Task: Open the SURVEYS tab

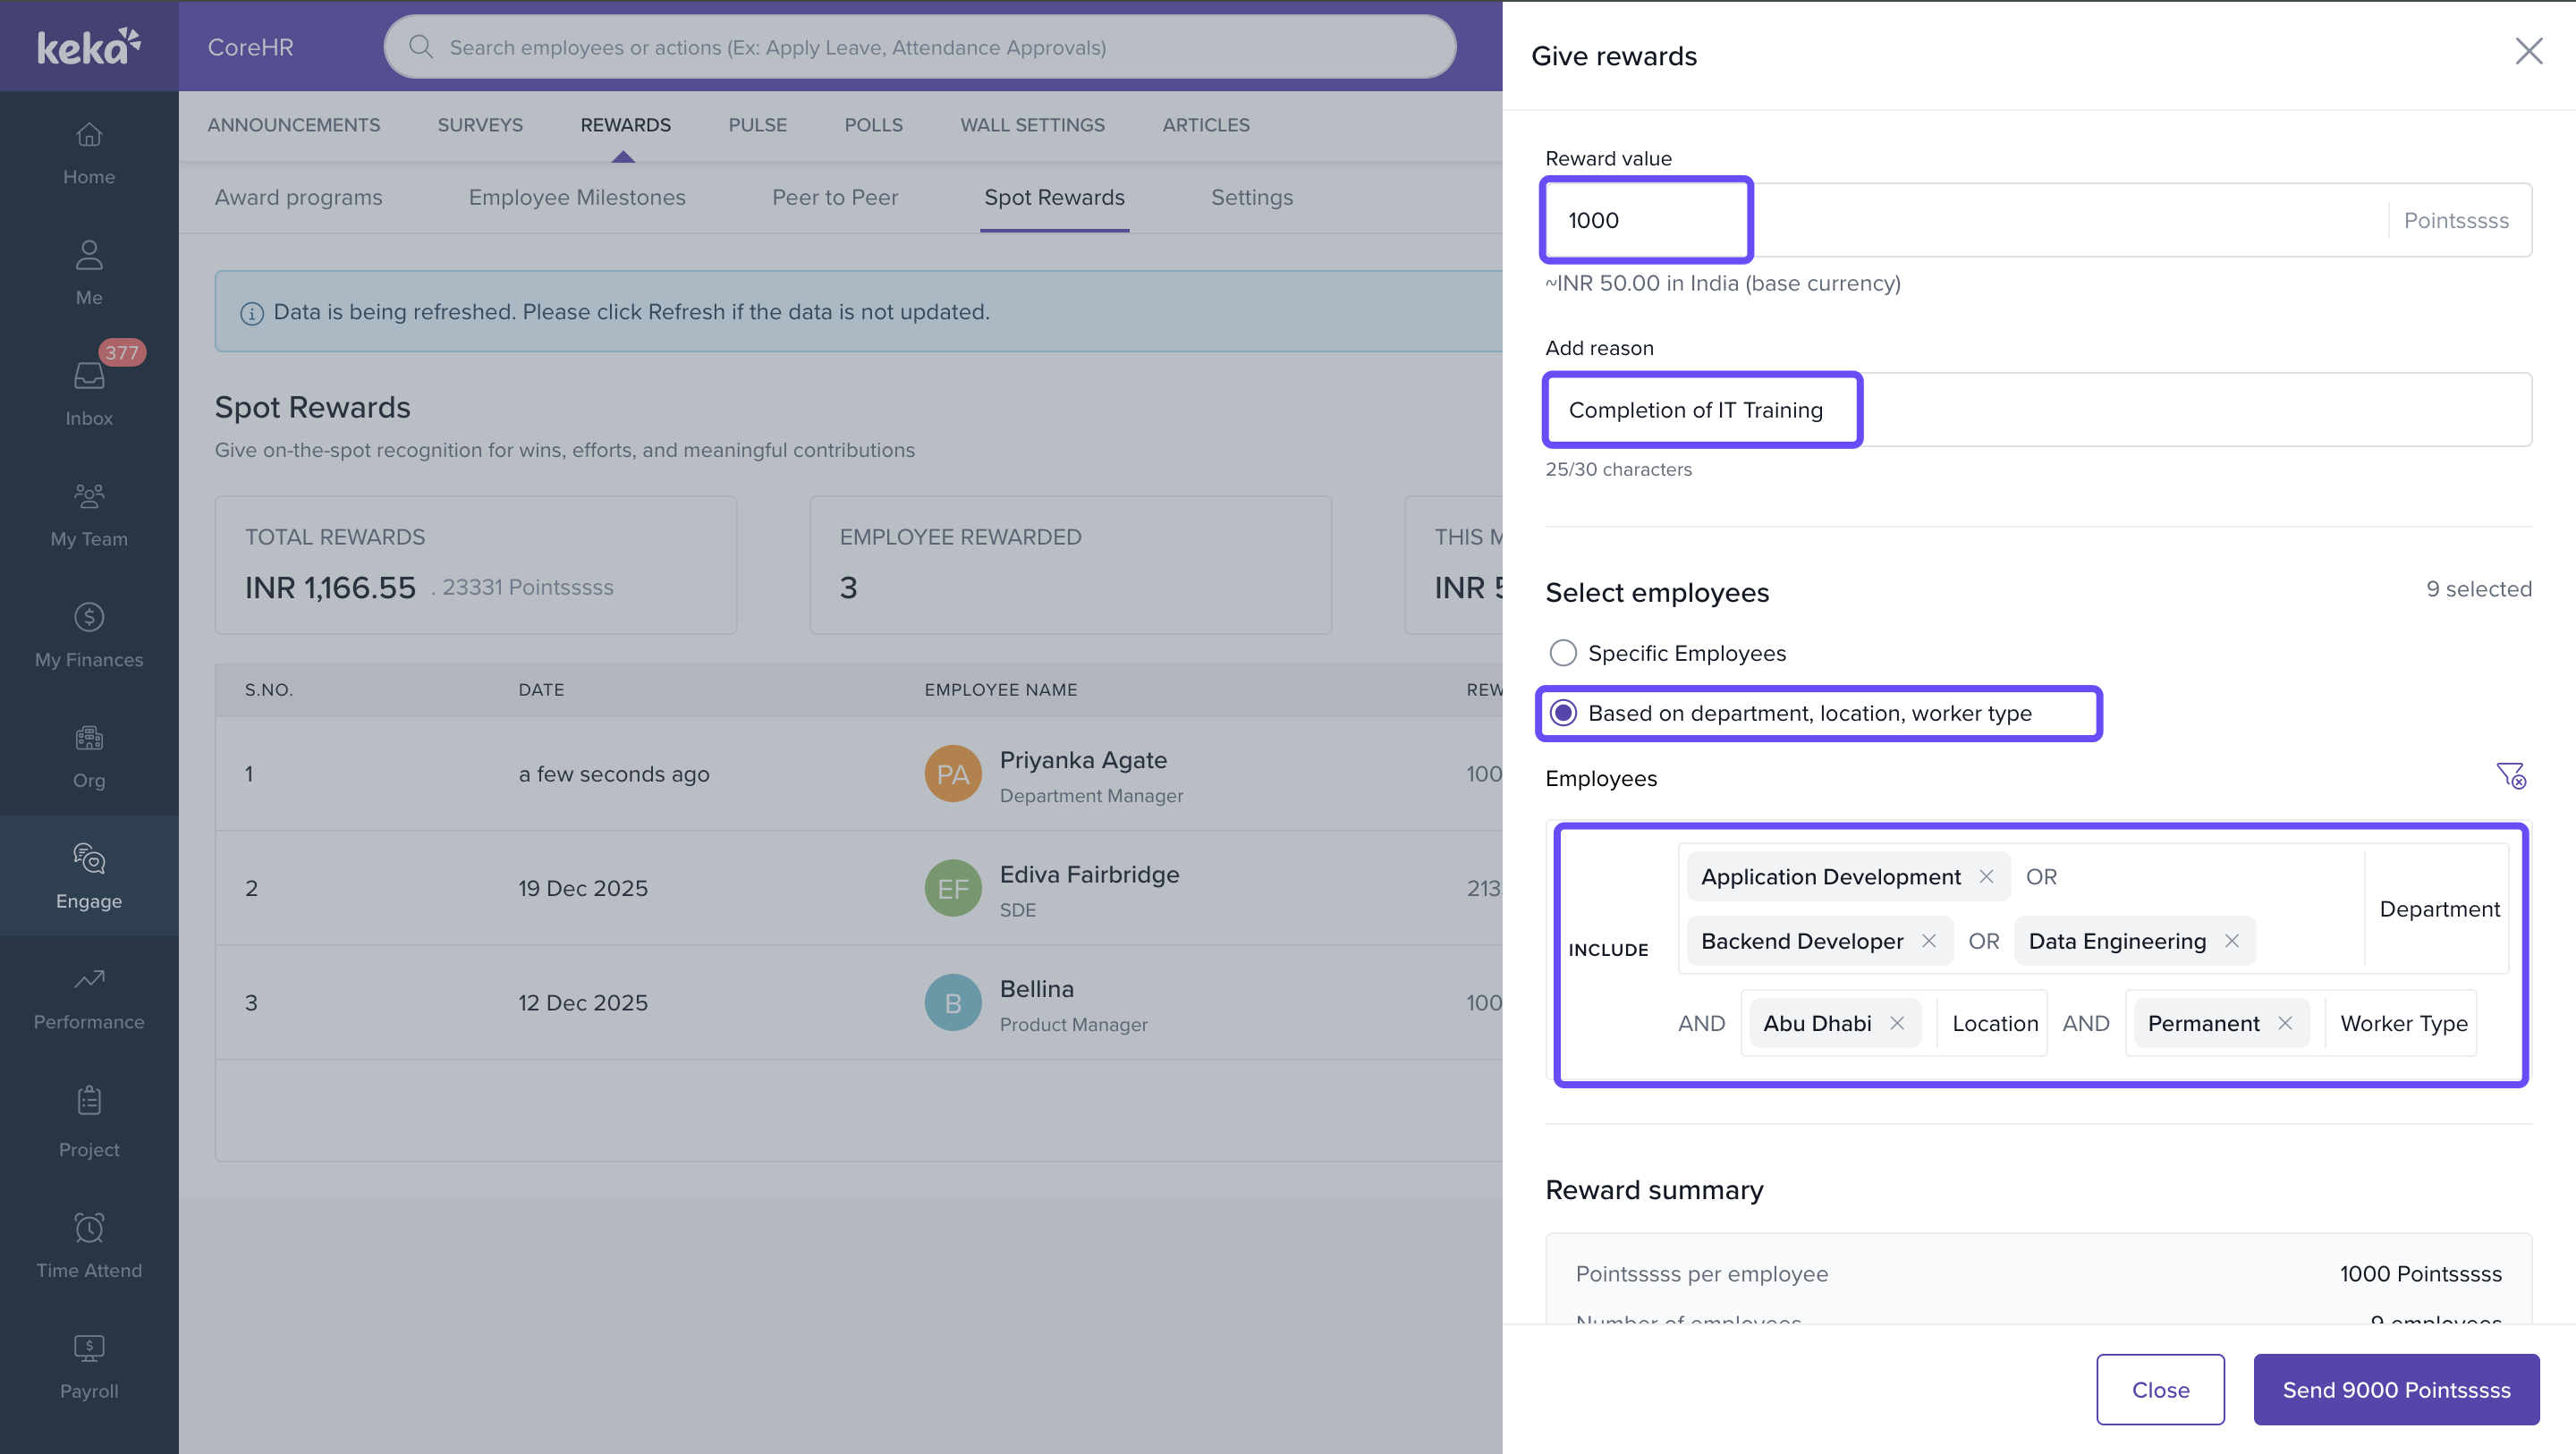Action: 480,125
